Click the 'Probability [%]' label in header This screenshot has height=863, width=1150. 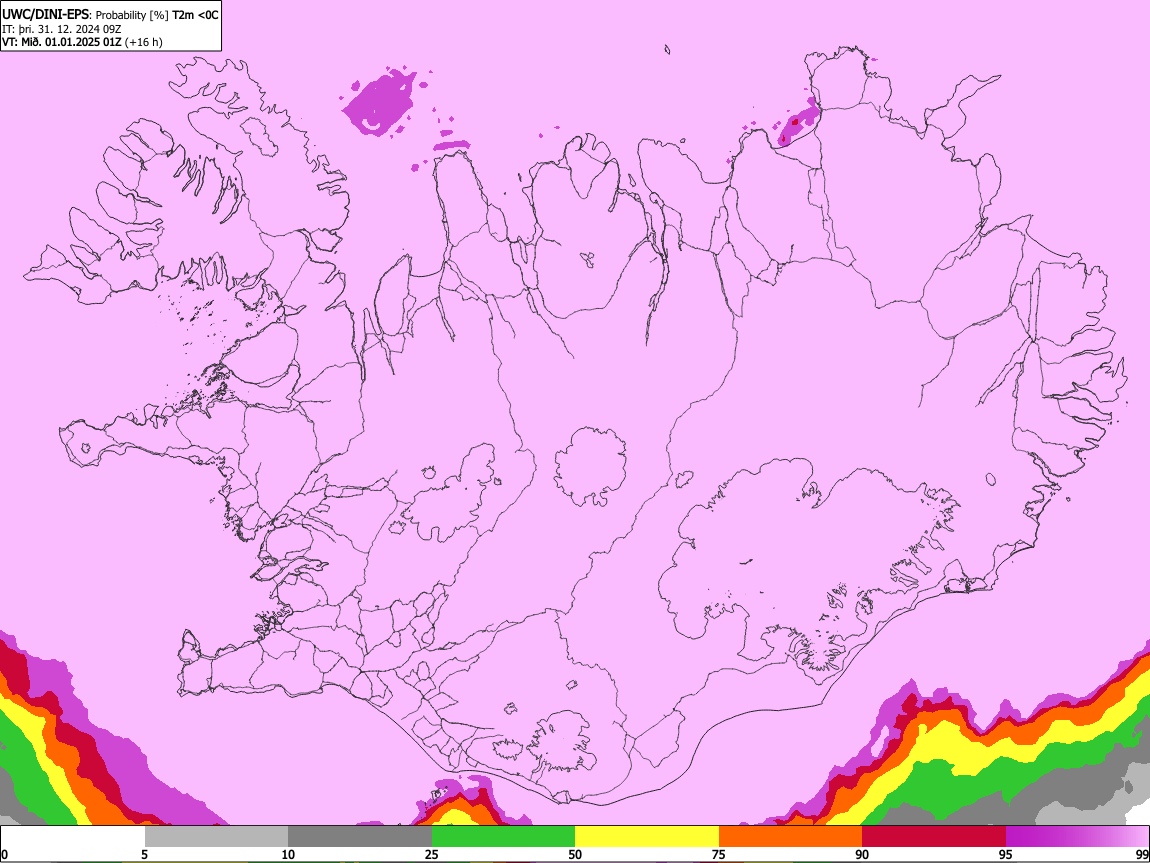coord(132,15)
